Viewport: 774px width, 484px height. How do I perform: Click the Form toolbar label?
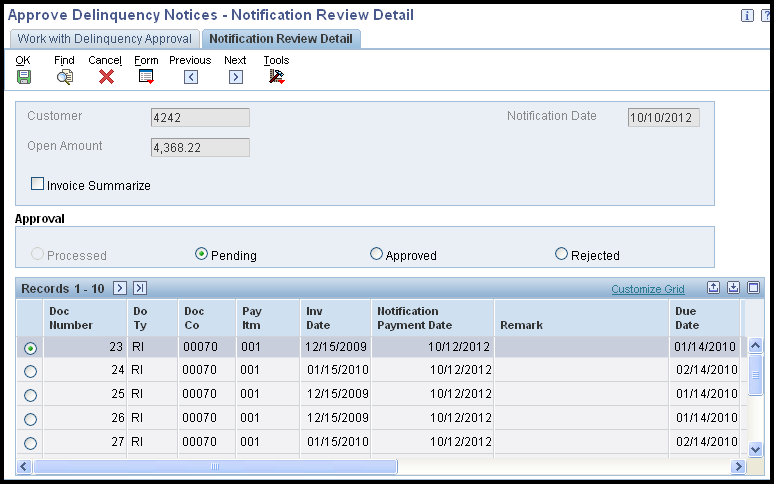(x=146, y=60)
